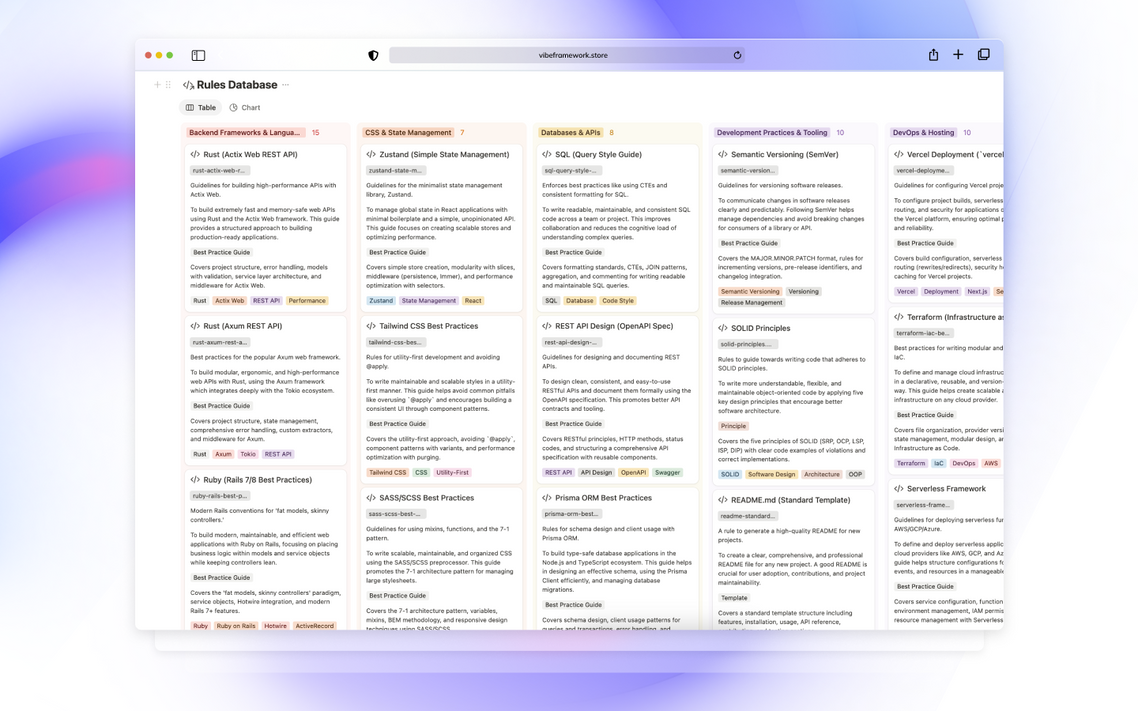
Task: Select the Development Practices & Tooling group header
Action: pos(772,133)
